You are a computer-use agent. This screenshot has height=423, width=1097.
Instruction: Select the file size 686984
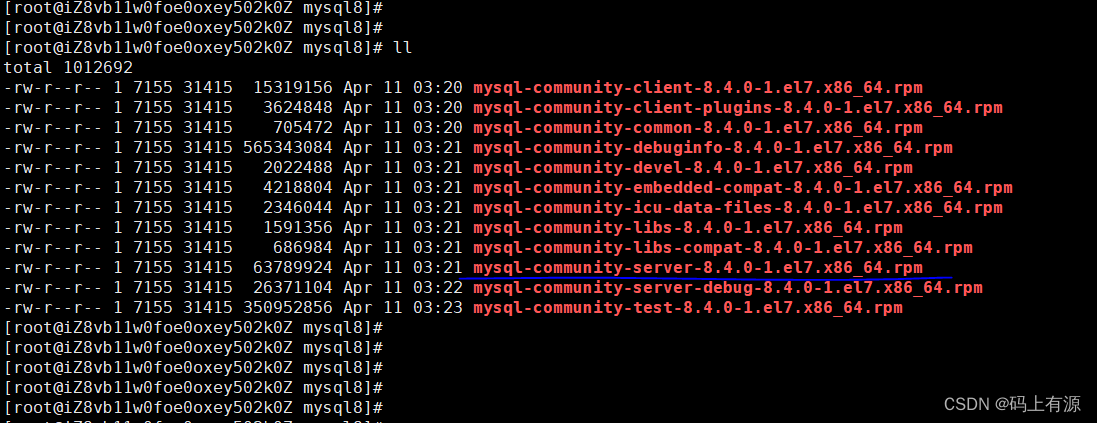click(303, 248)
